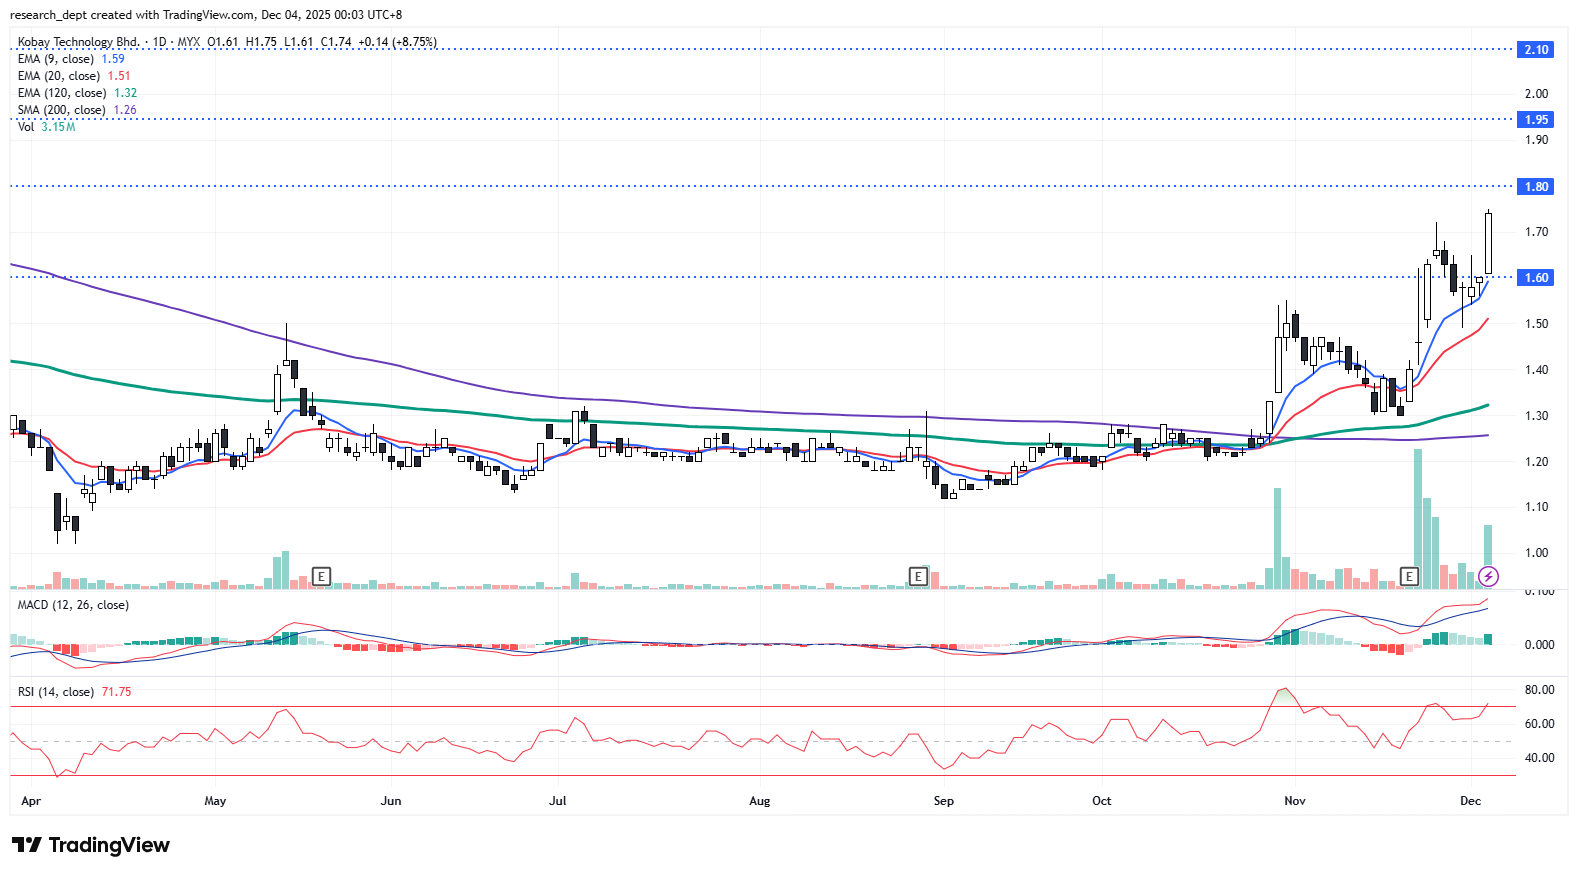Screen dimensions: 1578x875
Task: Click the 1.60 price level tag
Action: pyautogui.click(x=1535, y=278)
